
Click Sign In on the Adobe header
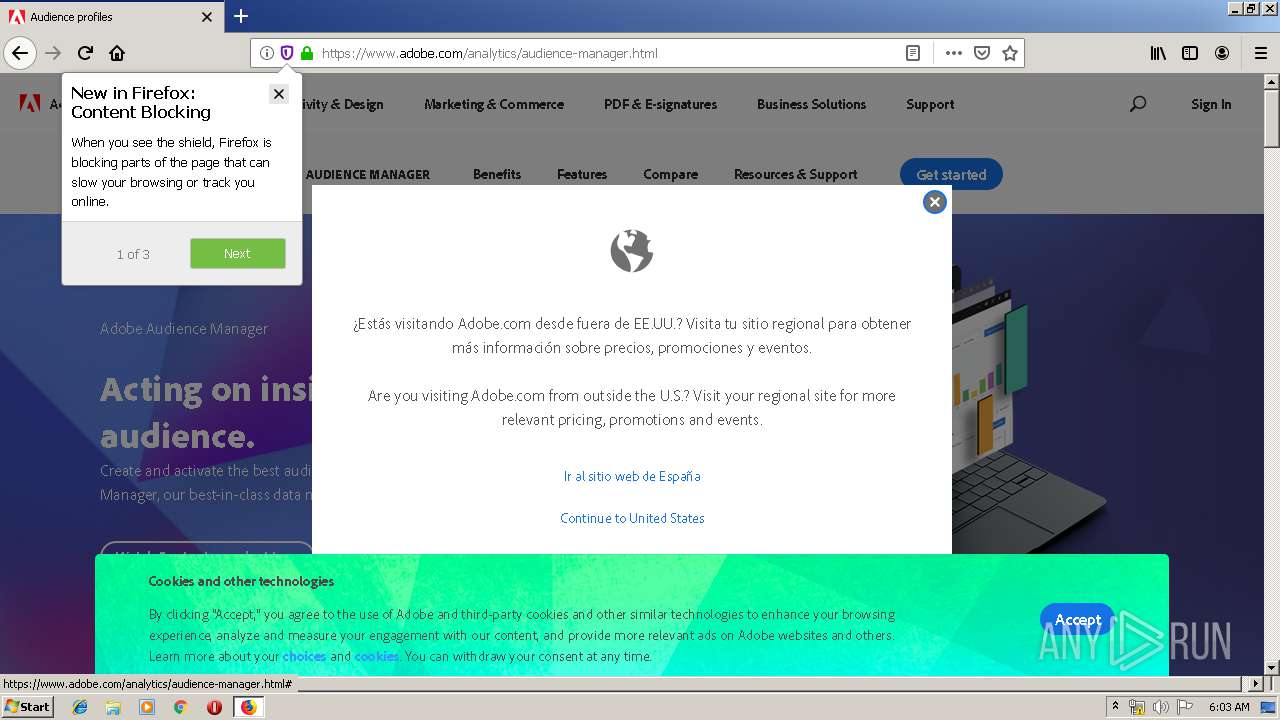click(x=1211, y=104)
